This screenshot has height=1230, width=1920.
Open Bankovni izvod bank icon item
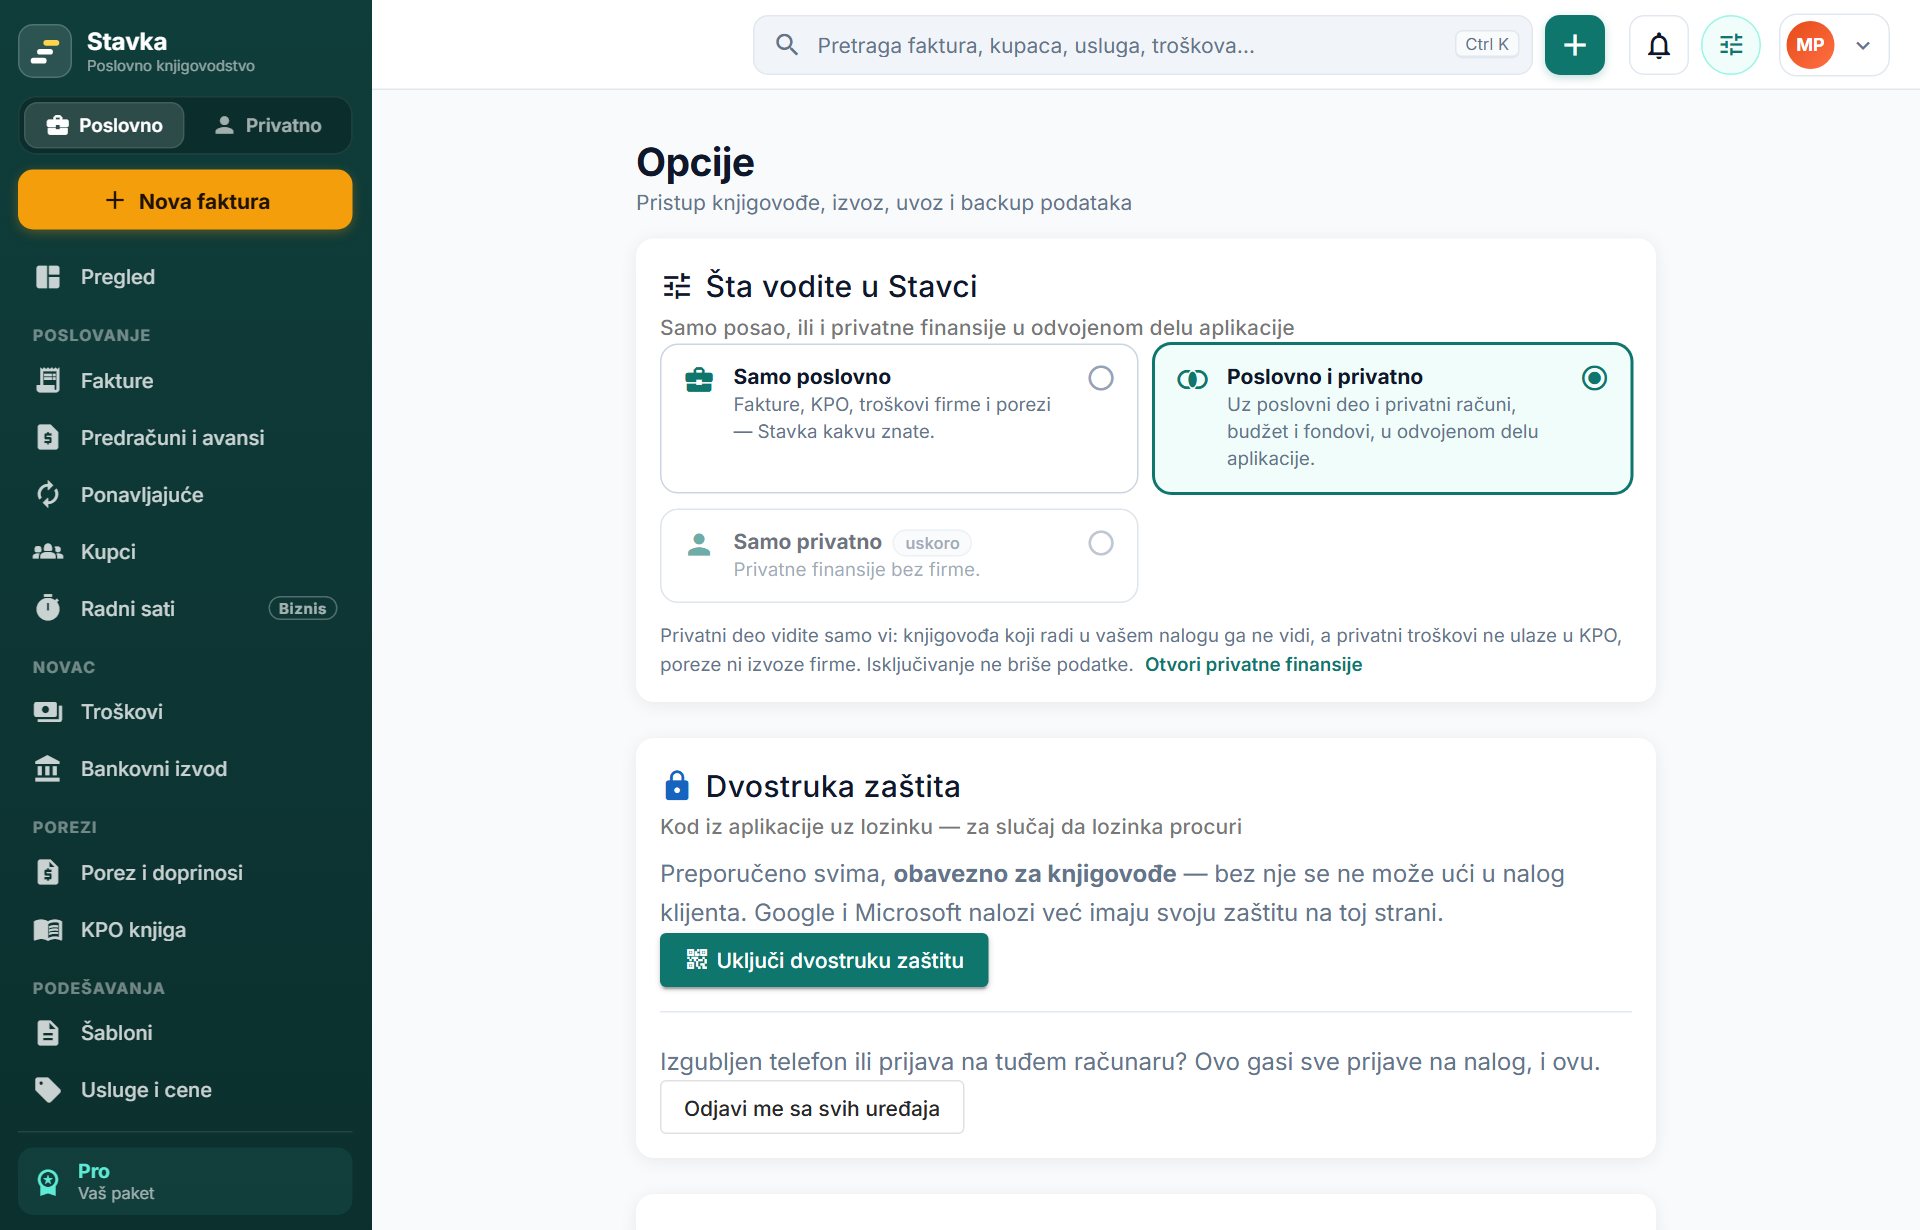tap(185, 768)
